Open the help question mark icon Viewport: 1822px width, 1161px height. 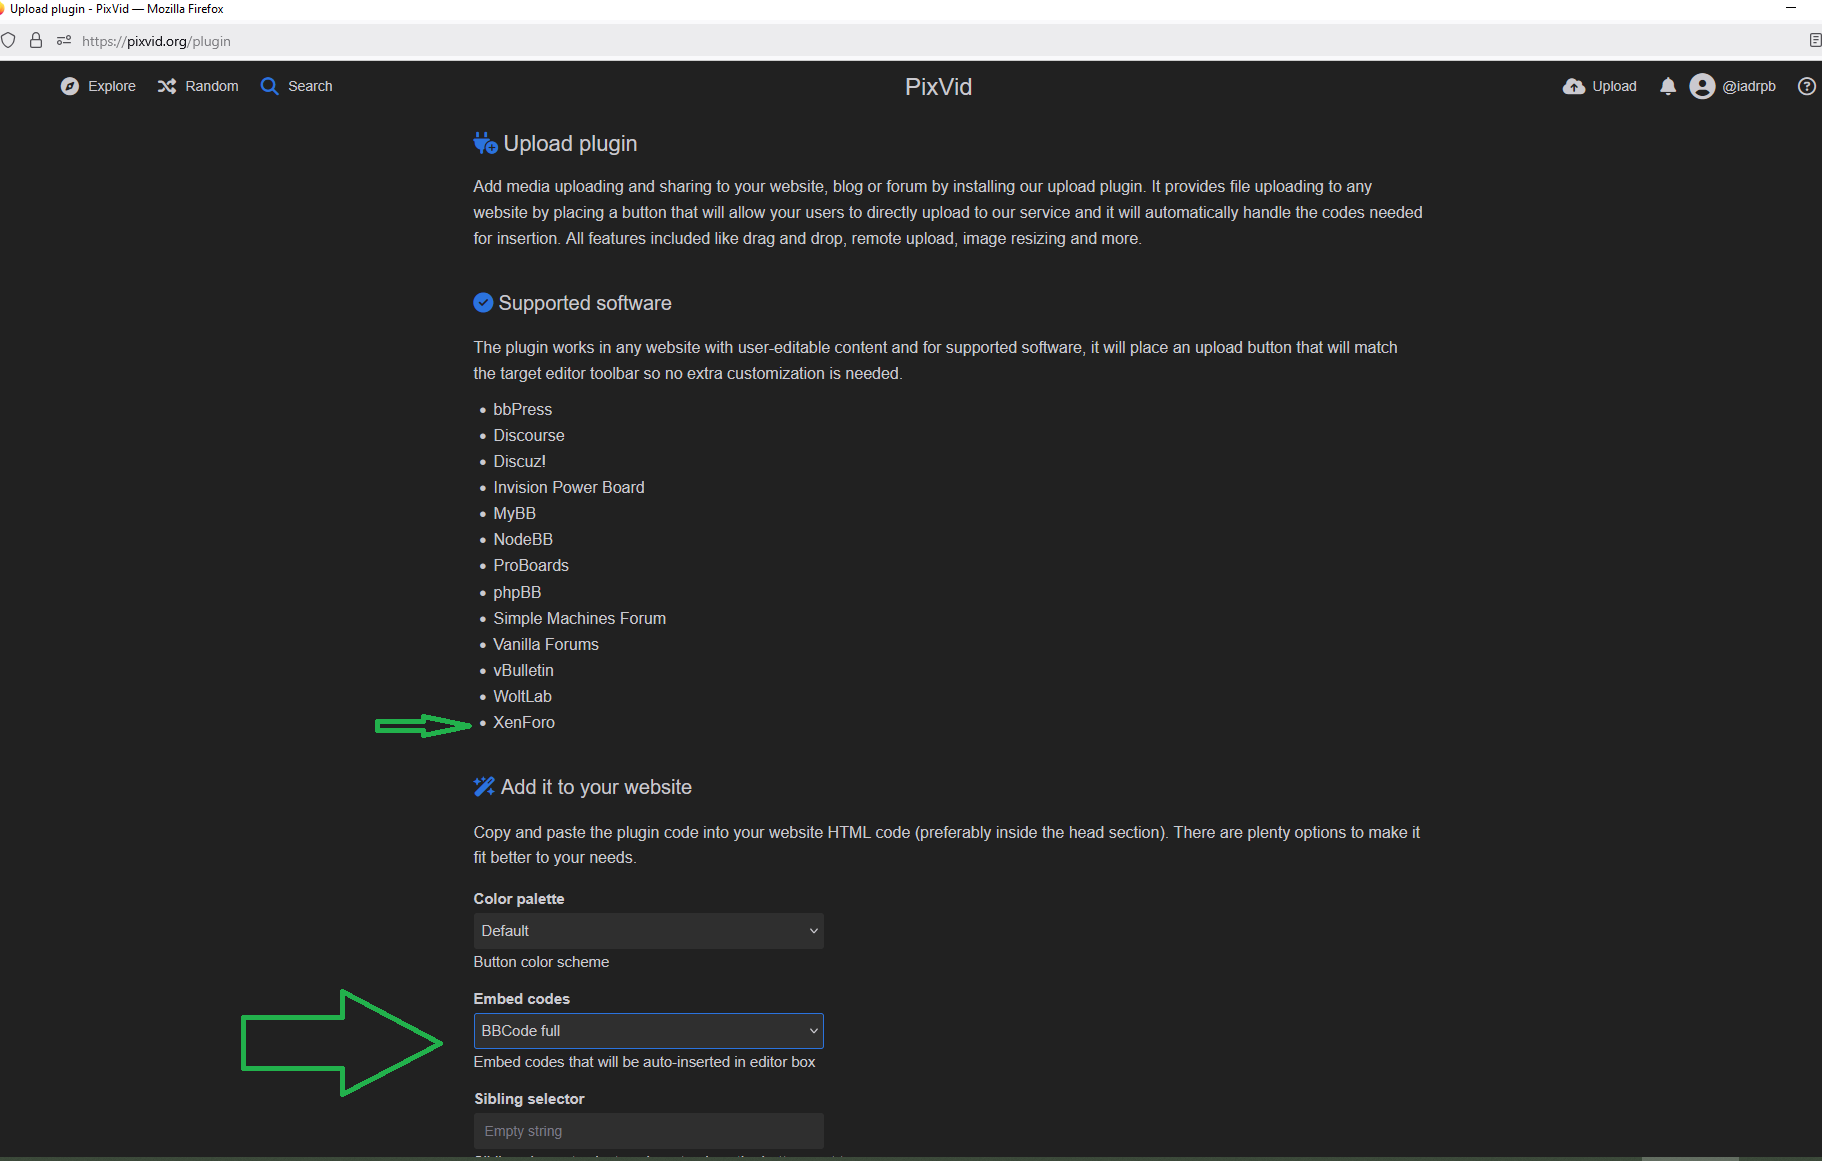click(1807, 86)
